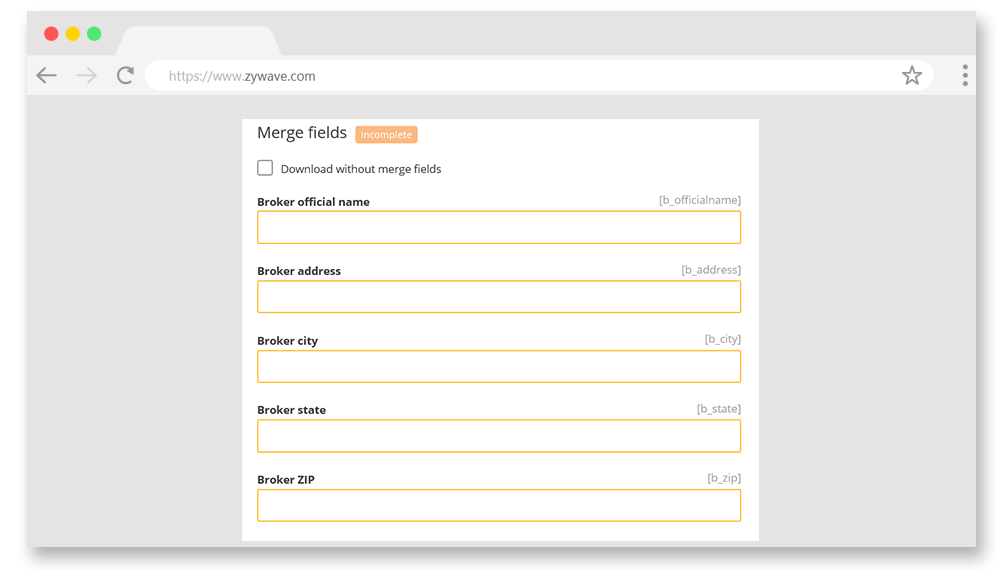Click the [b_state] merge tag text
1000x570 pixels.
(x=718, y=409)
